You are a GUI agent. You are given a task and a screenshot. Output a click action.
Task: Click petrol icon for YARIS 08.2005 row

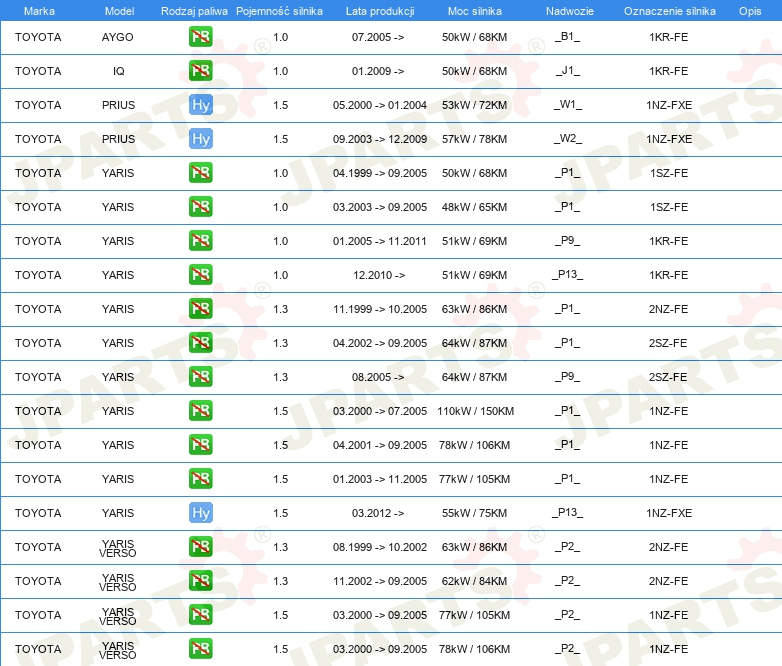(x=200, y=377)
